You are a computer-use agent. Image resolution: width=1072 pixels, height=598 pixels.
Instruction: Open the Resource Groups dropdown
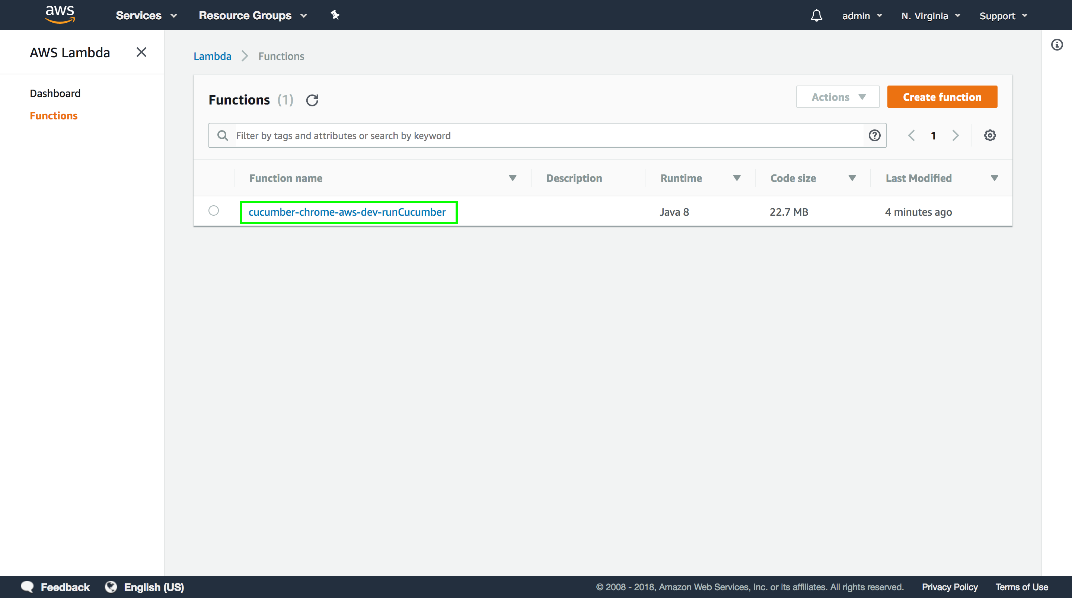252,16
